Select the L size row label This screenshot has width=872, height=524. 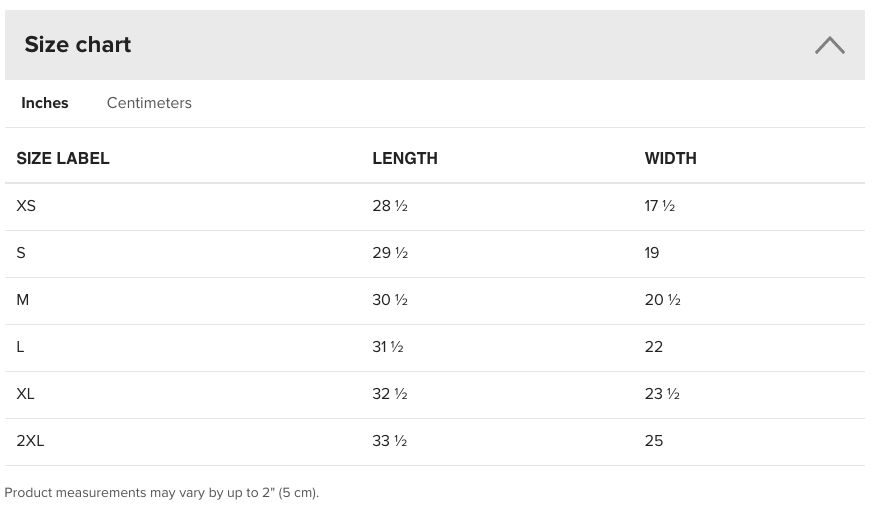pos(20,347)
